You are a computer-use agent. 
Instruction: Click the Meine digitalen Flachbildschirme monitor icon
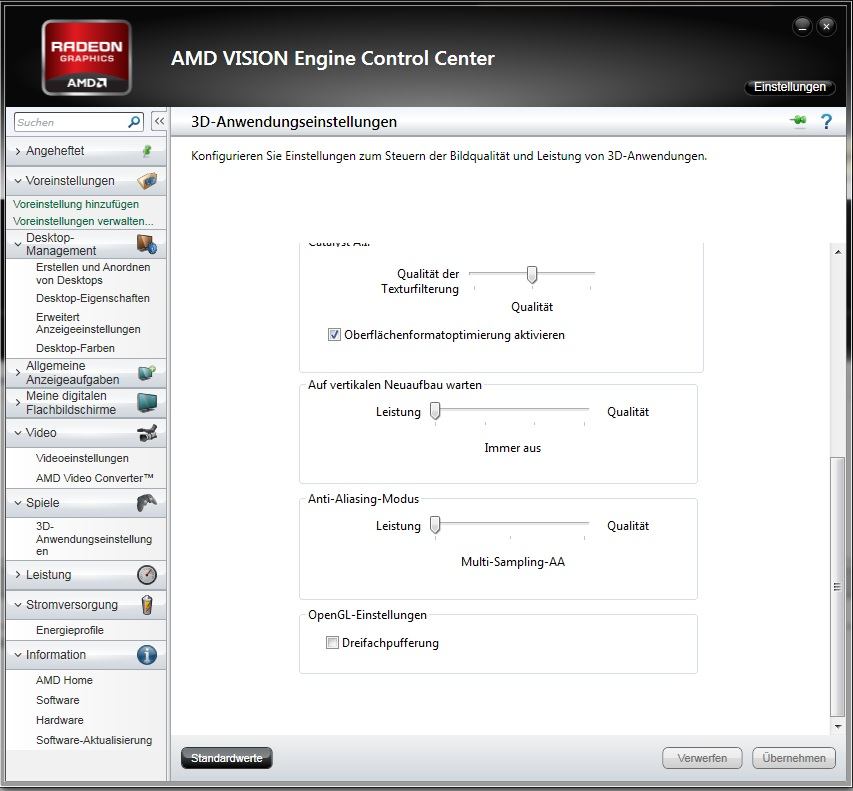click(x=147, y=403)
